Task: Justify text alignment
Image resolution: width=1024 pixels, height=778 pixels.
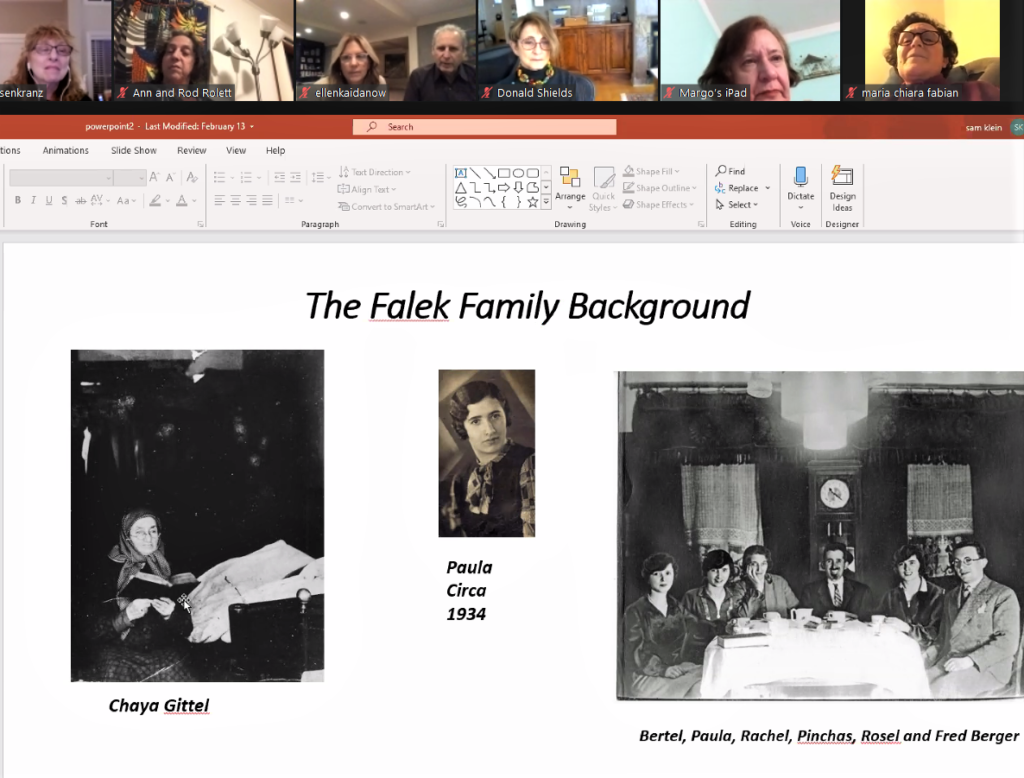Action: [267, 201]
